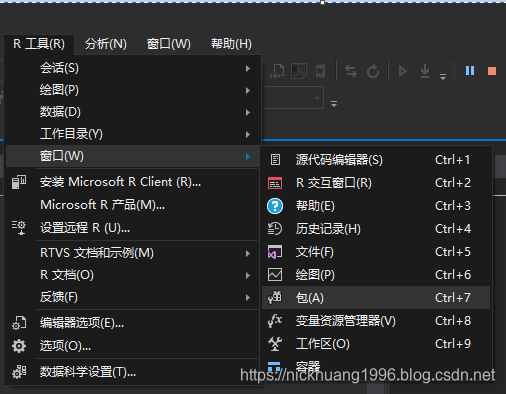Click the plot chart icon
The height and width of the screenshot is (394, 506).
coord(275,275)
